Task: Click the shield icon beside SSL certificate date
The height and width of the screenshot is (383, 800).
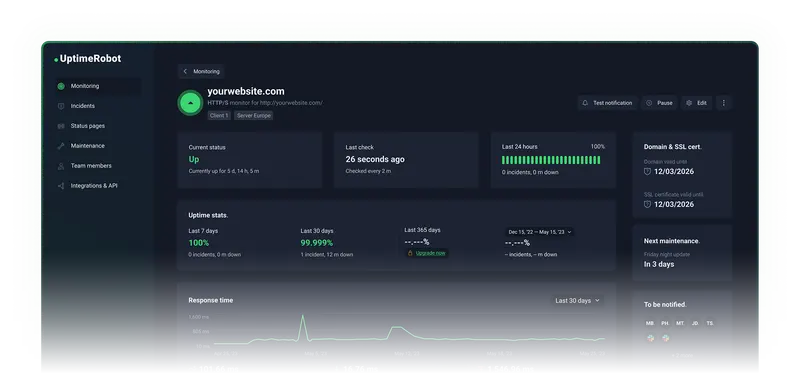Action: point(647,205)
